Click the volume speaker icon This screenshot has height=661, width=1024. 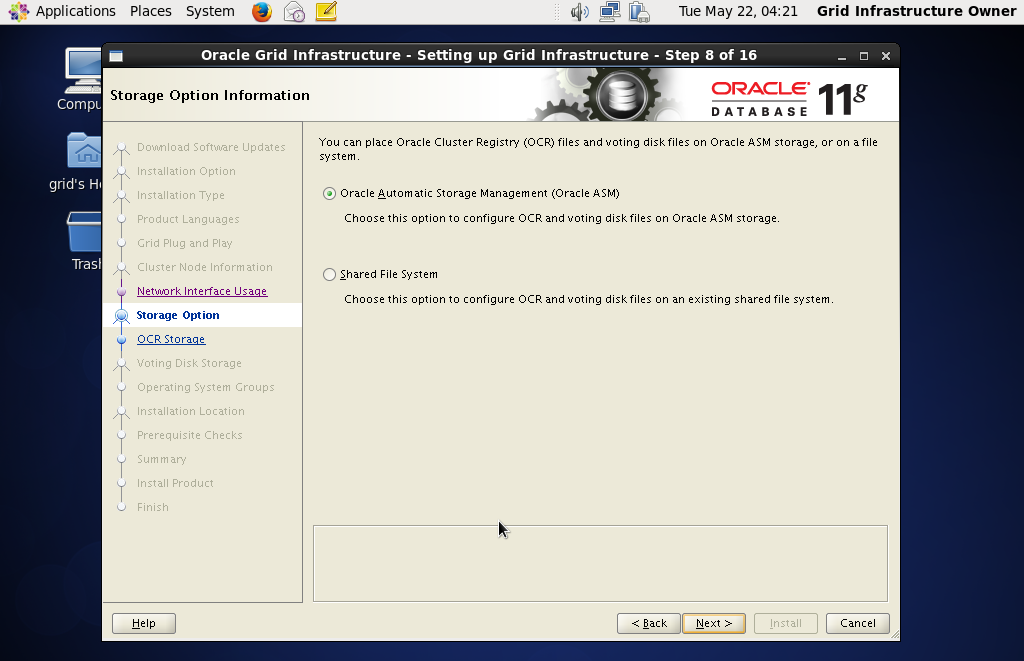click(579, 12)
